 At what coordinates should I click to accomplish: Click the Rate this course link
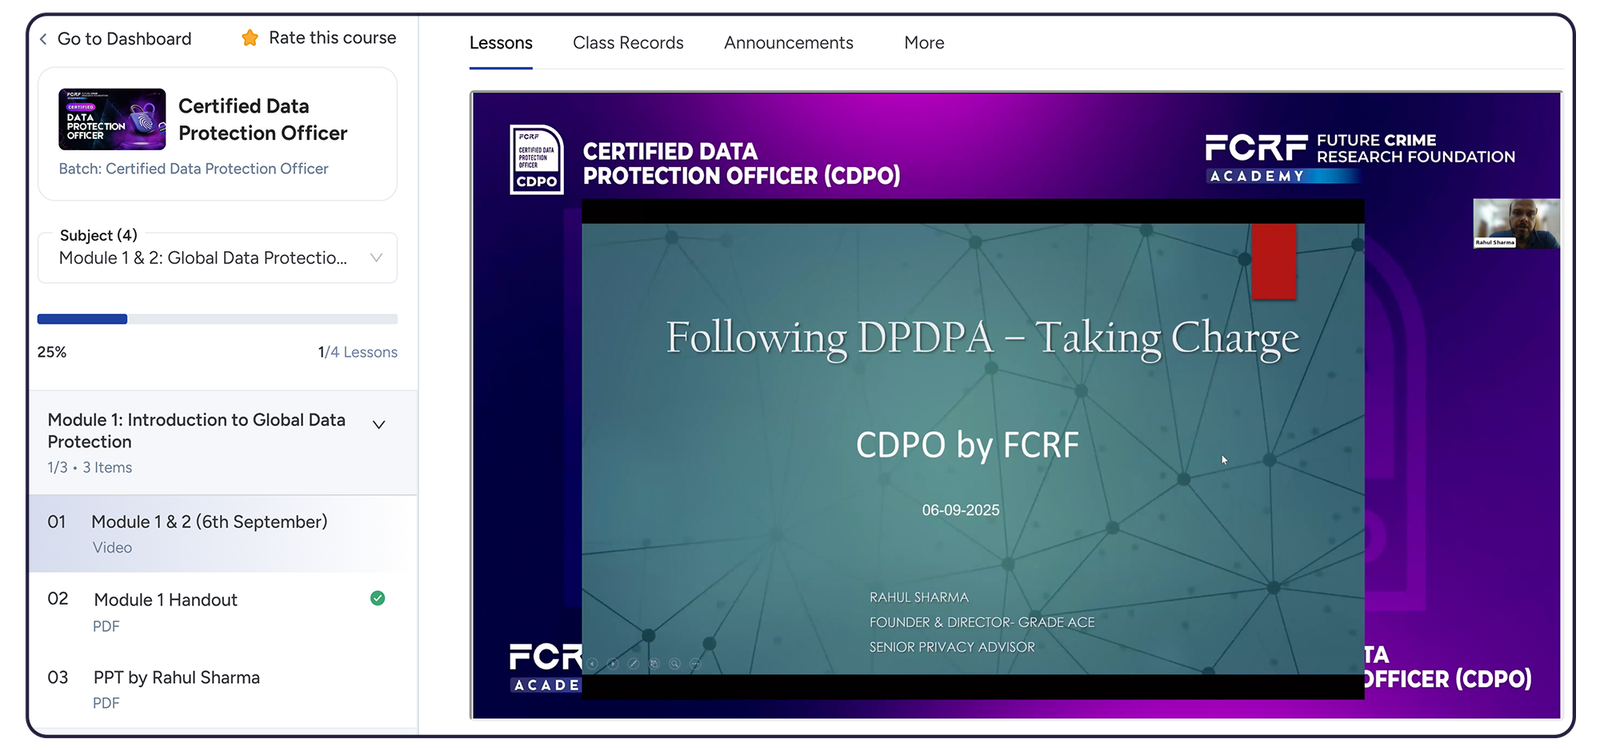(332, 38)
